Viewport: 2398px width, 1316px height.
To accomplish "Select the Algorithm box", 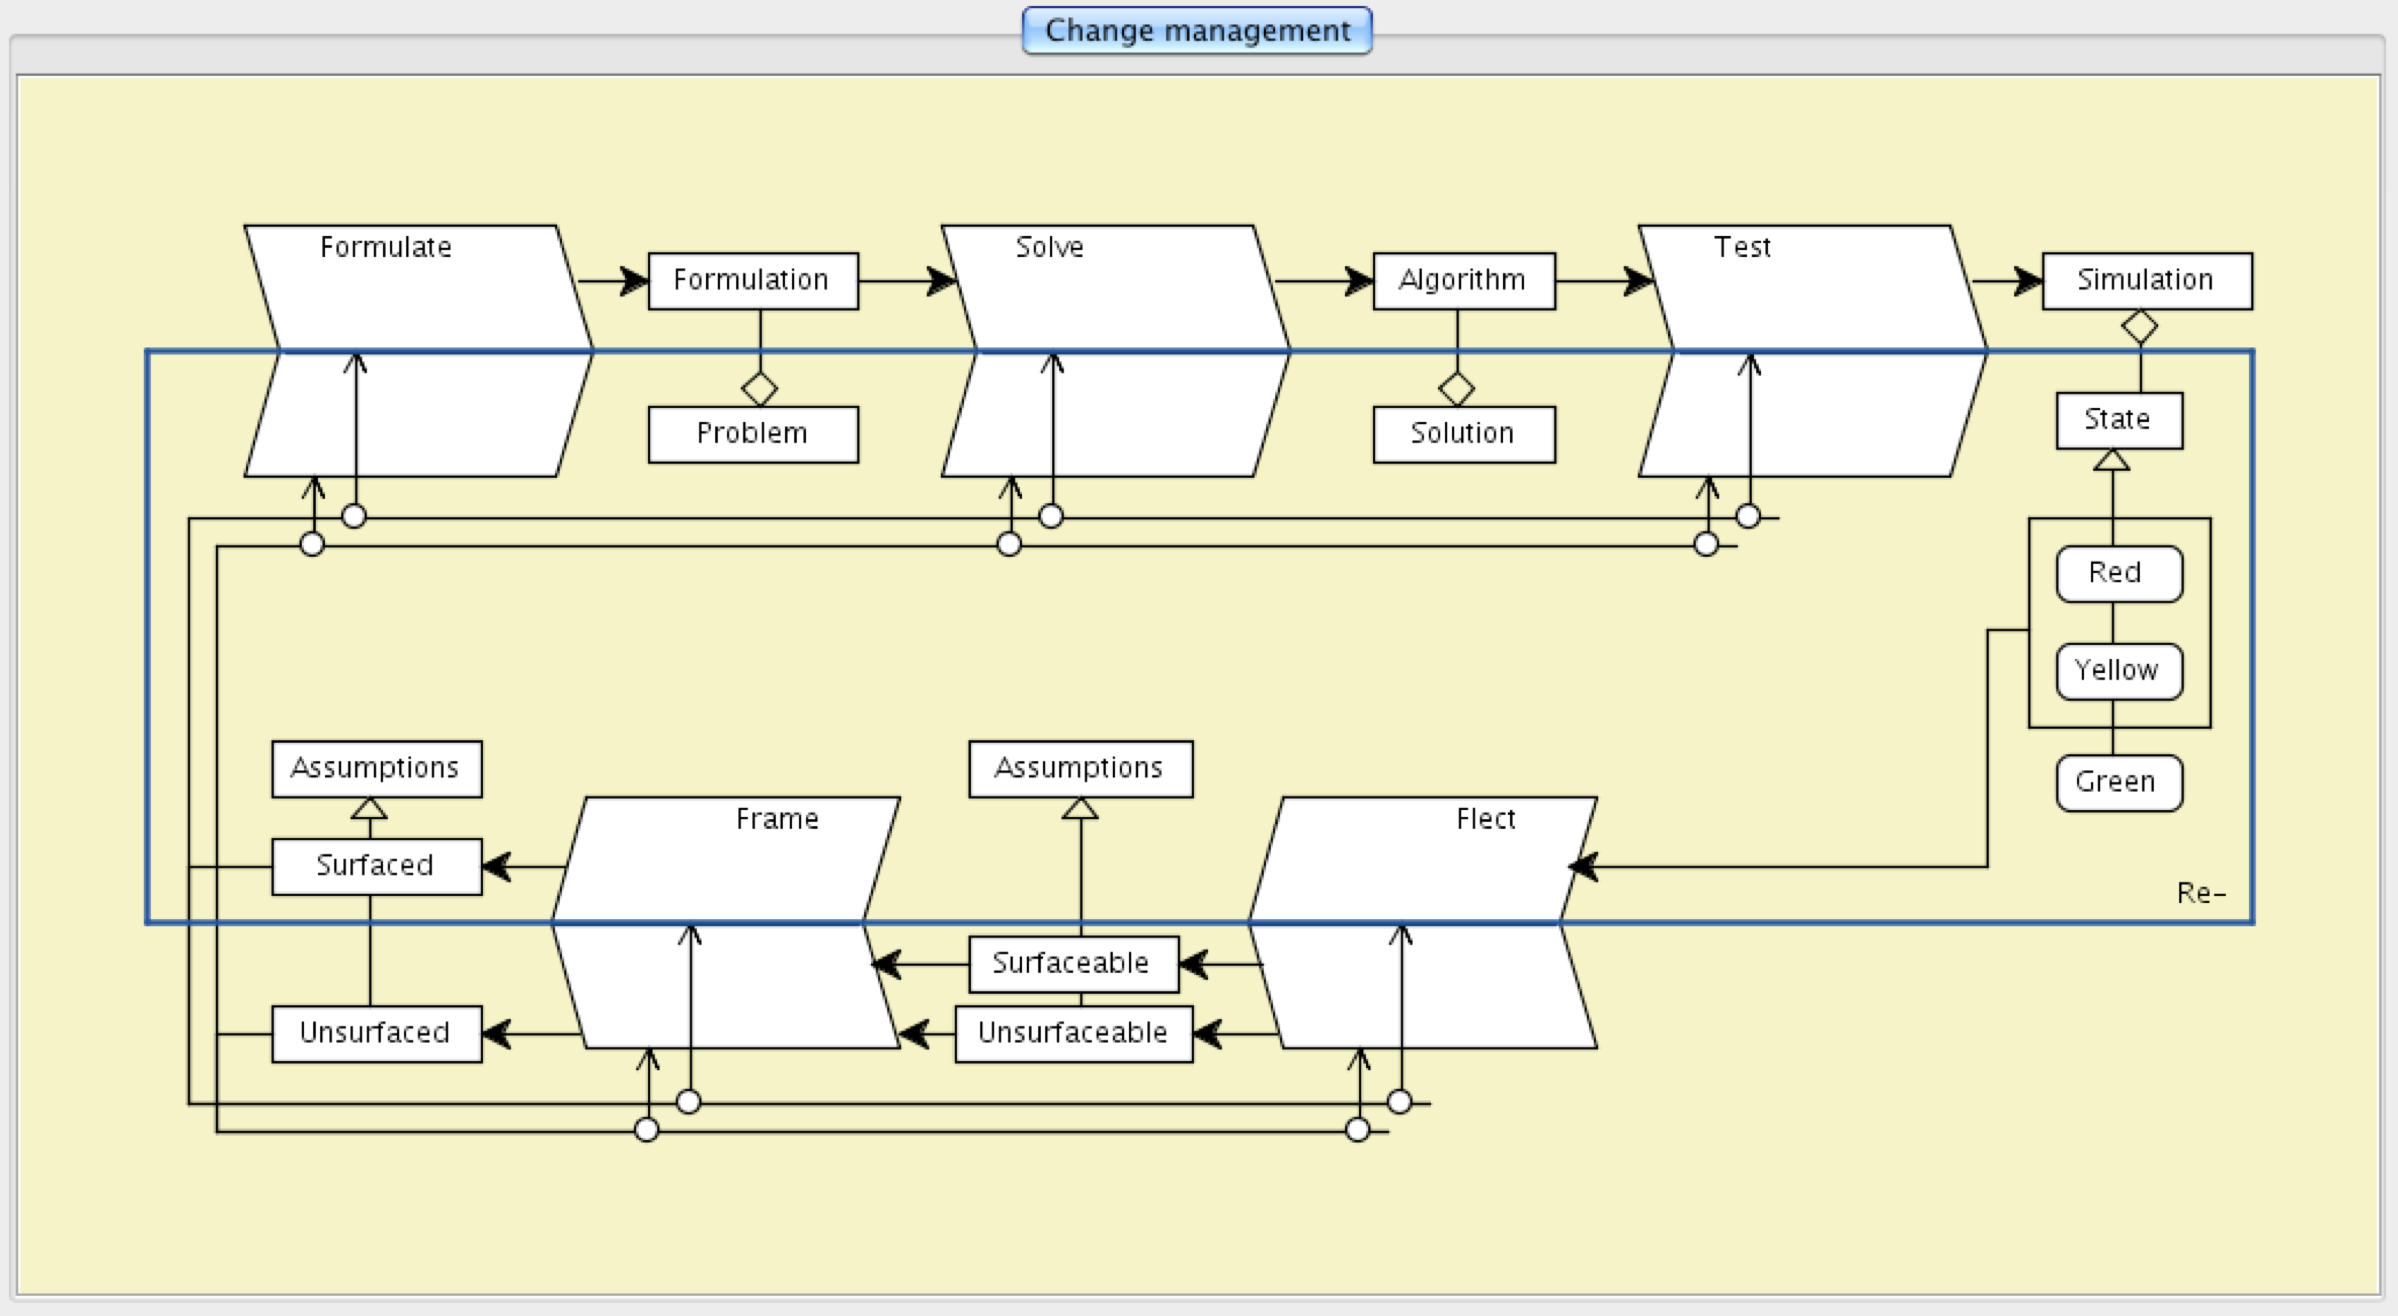I will pyautogui.click(x=1463, y=281).
